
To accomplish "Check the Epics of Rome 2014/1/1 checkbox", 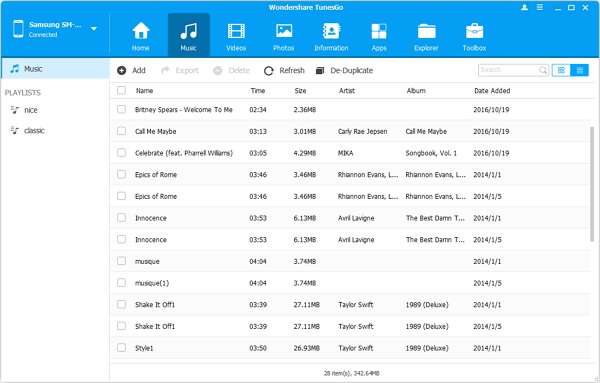I will tap(121, 174).
